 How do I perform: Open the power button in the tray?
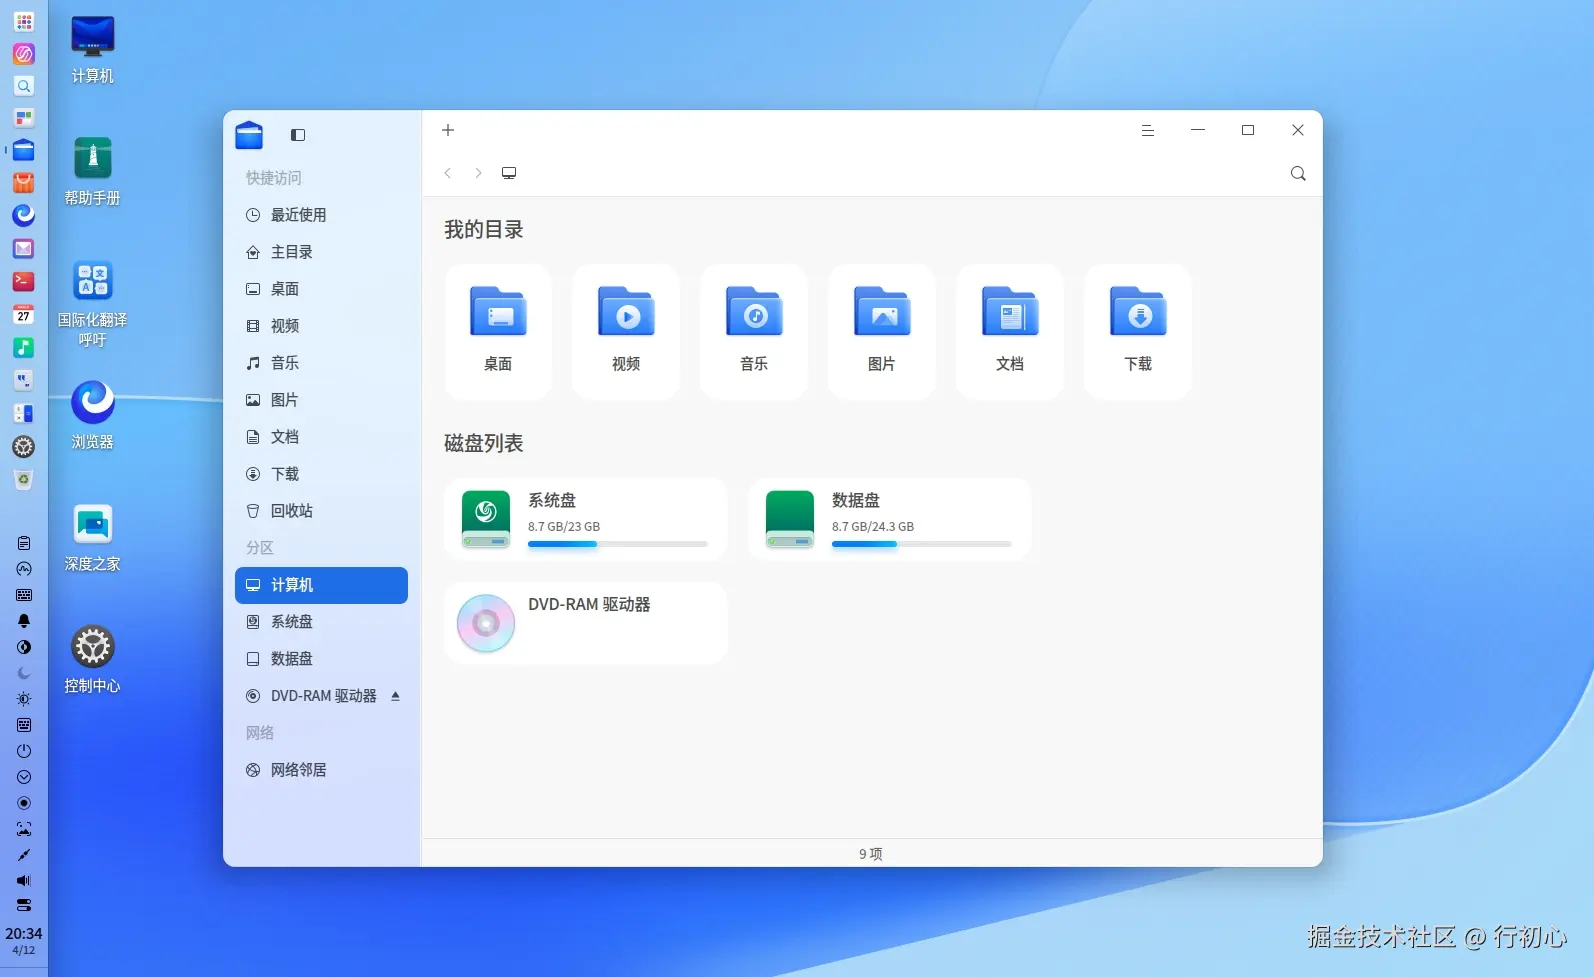[24, 751]
